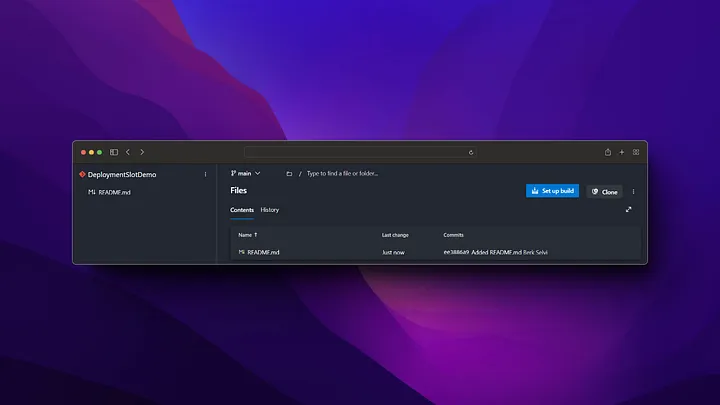This screenshot has height=405, width=720.
Task: Go back with the browser back arrow
Action: click(128, 152)
